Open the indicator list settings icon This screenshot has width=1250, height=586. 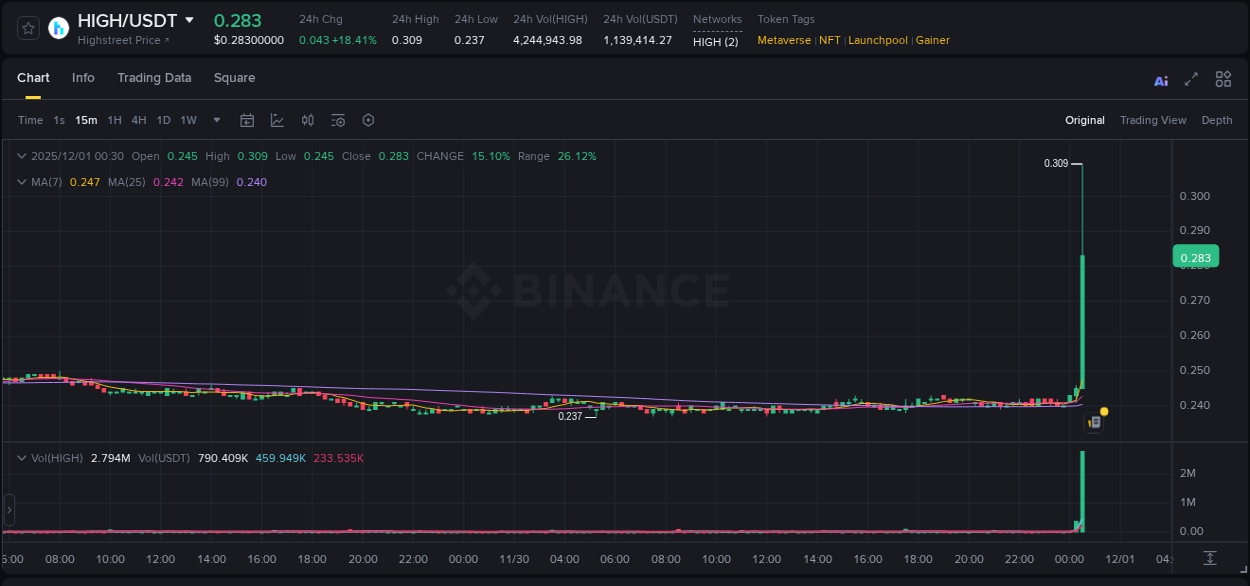coord(337,119)
